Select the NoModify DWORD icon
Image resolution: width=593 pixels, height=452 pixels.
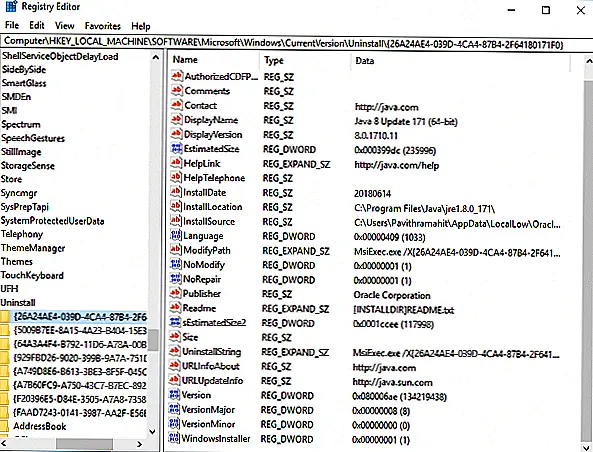175,265
